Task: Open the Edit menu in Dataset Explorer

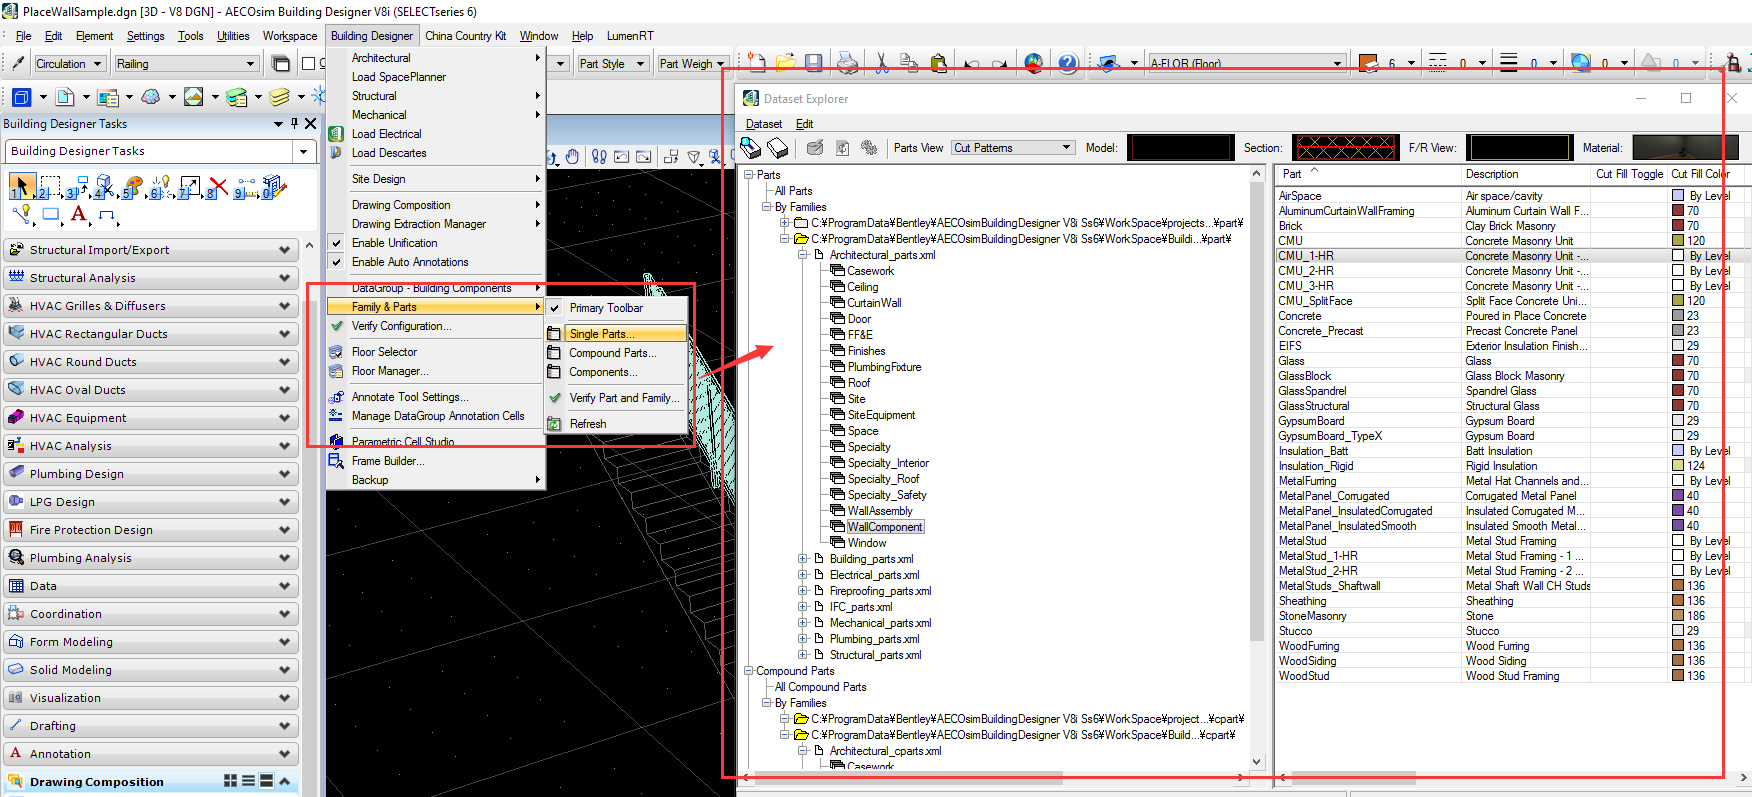Action: click(805, 124)
